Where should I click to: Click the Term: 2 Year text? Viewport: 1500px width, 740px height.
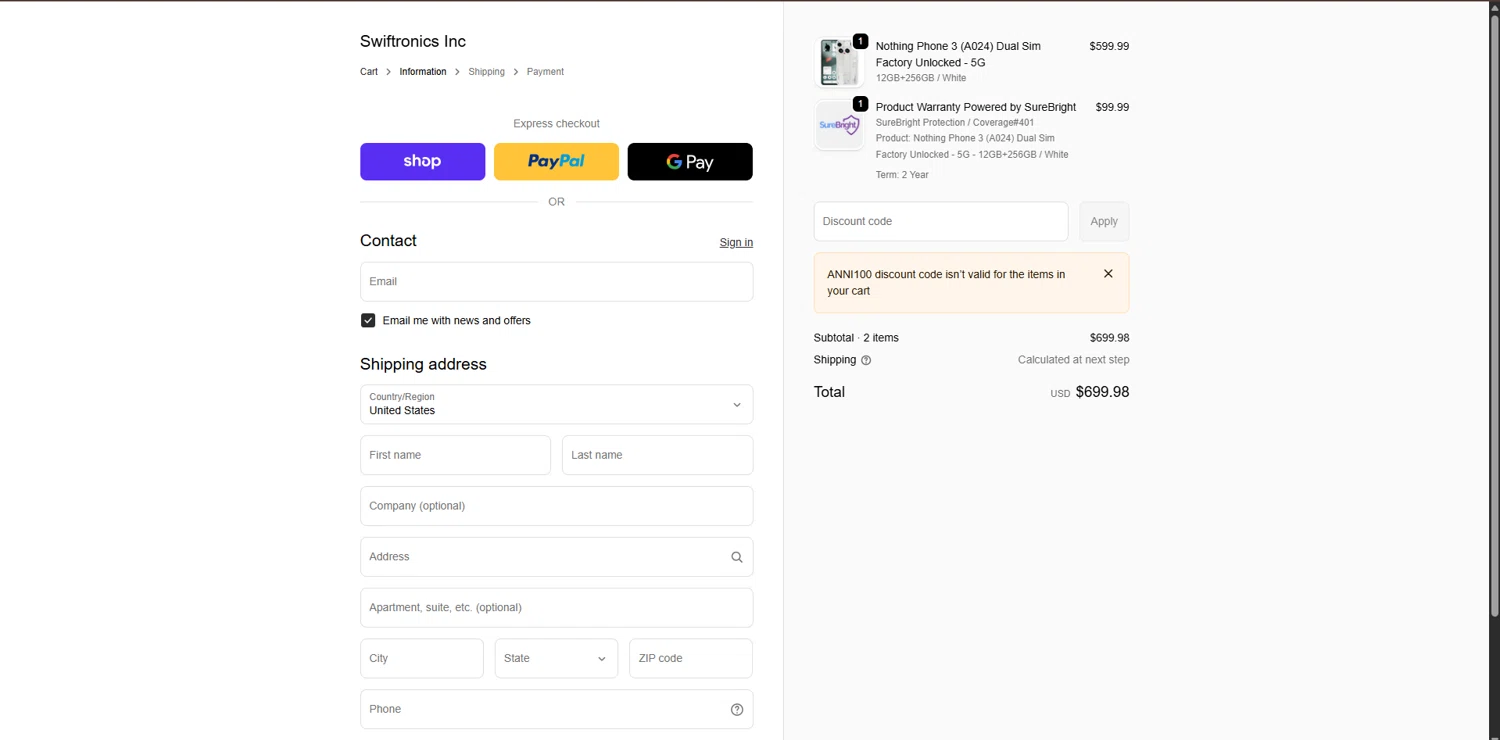pyautogui.click(x=902, y=175)
